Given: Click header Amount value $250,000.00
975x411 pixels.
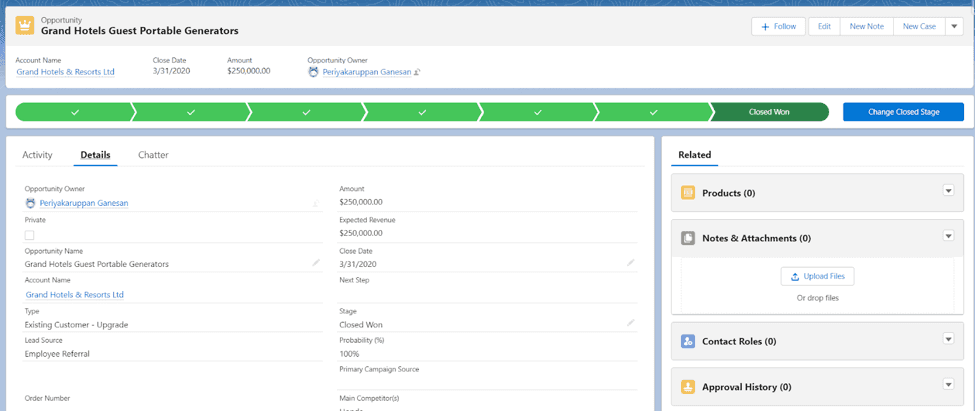Looking at the screenshot, I should point(249,71).
